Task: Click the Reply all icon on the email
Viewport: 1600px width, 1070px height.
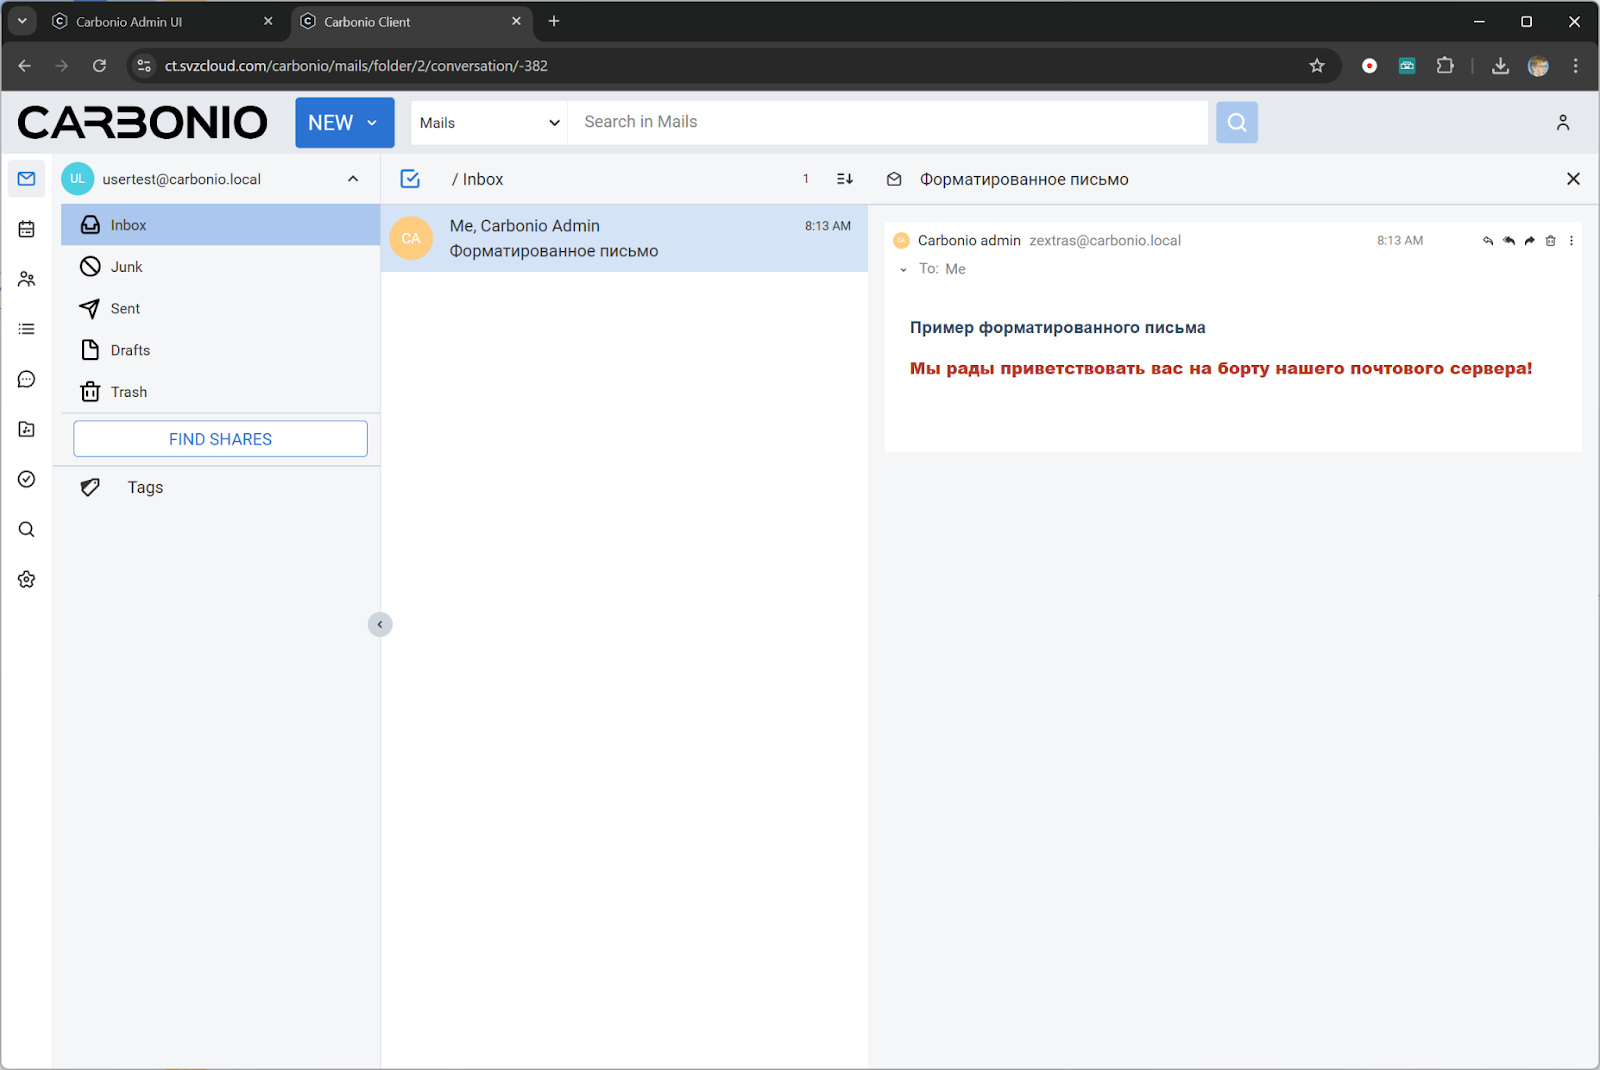Action: 1509,241
